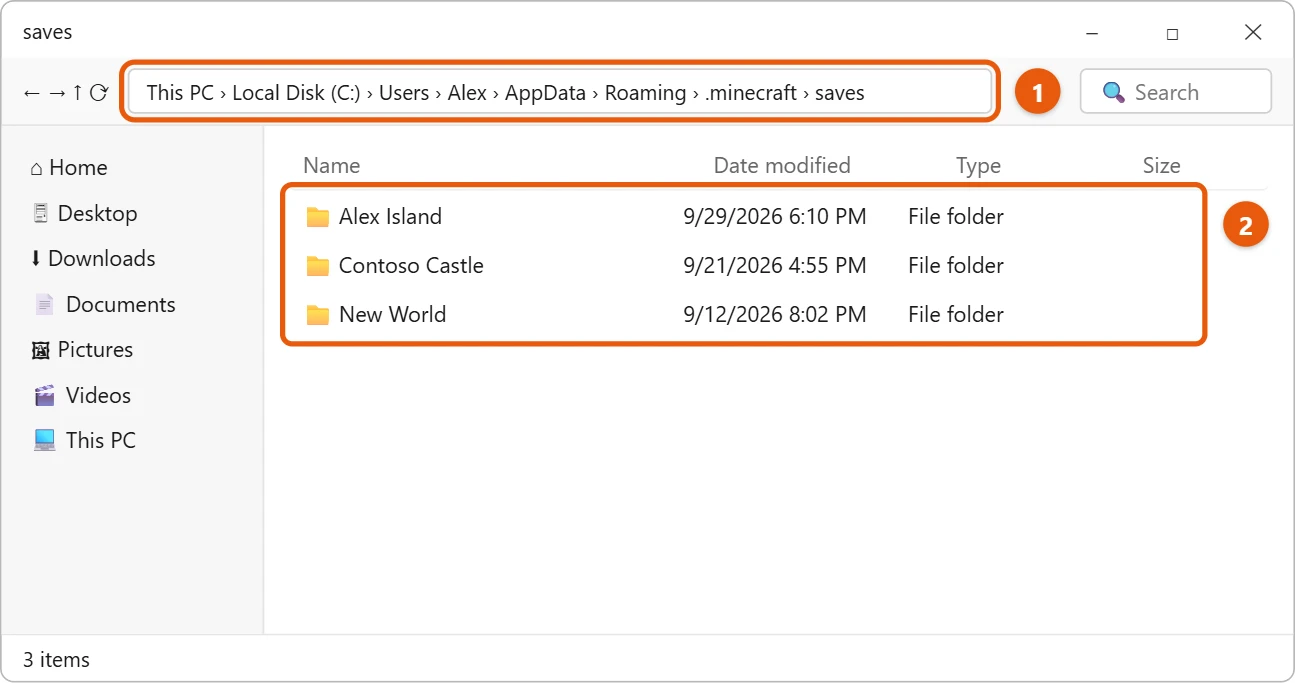This screenshot has width=1295, height=683.
Task: Minimize the saves window
Action: (1091, 33)
